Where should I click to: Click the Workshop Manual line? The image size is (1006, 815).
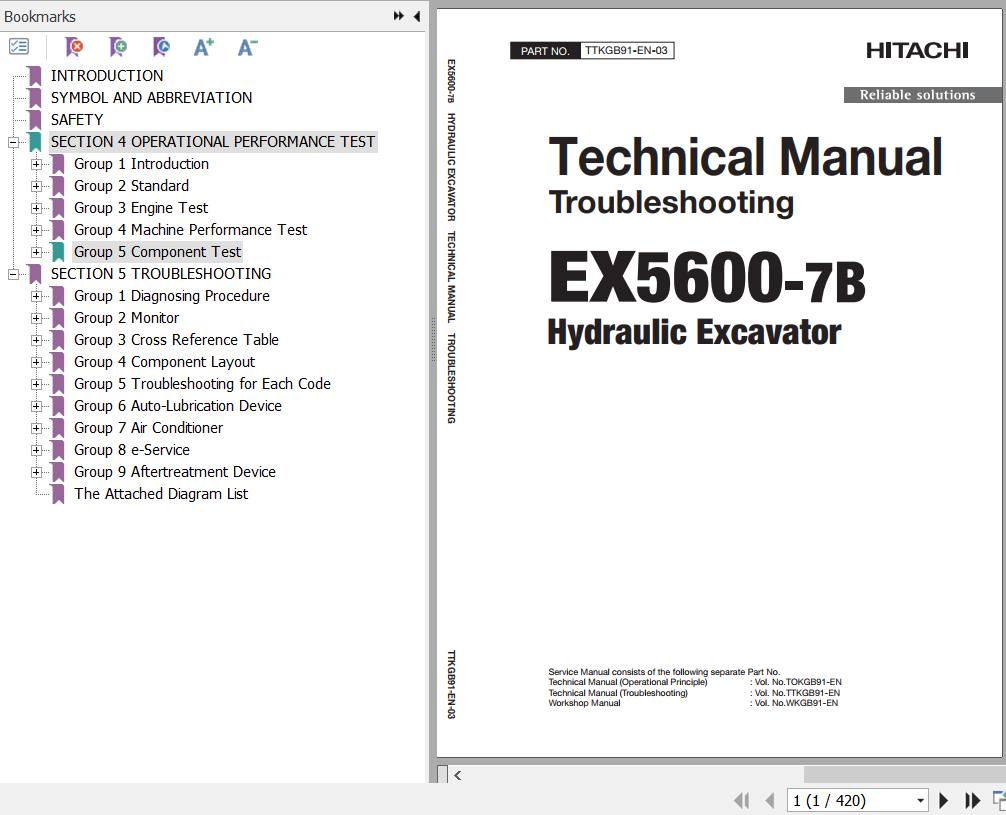[693, 703]
